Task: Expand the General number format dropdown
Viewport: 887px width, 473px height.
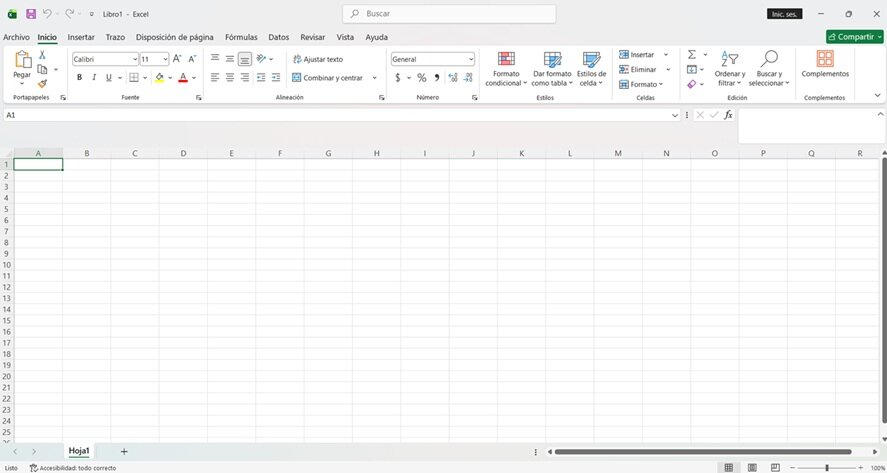Action: coord(433,59)
